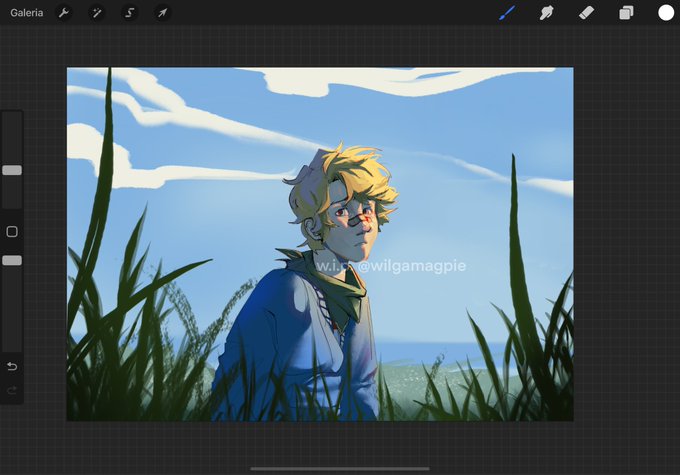Activate the Selection S-shaped tool
680x475 pixels.
point(129,13)
